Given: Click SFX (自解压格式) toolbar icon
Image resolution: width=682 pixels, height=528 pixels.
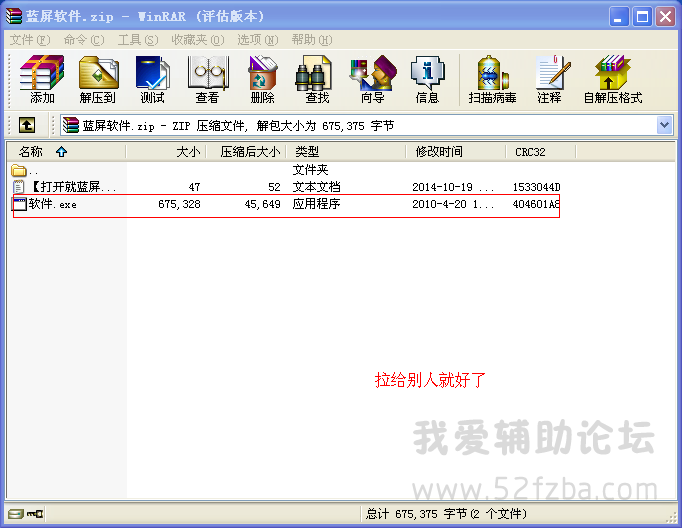Looking at the screenshot, I should click(613, 79).
